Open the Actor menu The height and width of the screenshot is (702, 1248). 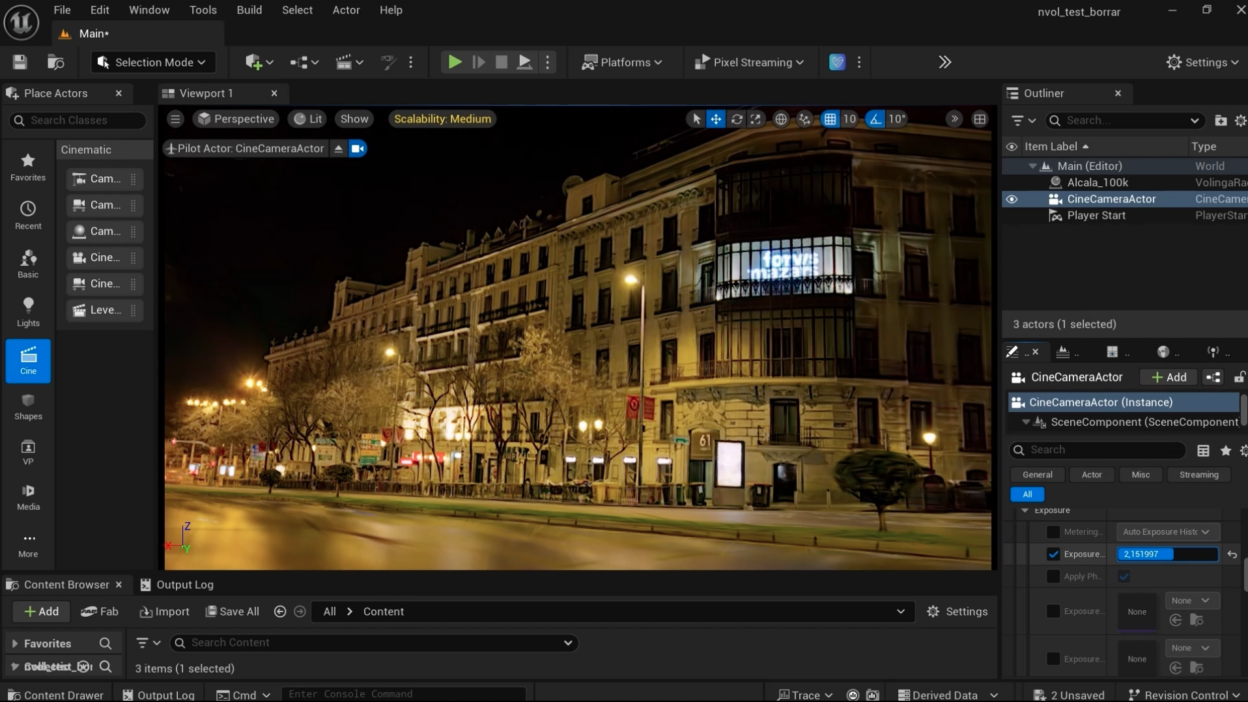click(x=346, y=10)
